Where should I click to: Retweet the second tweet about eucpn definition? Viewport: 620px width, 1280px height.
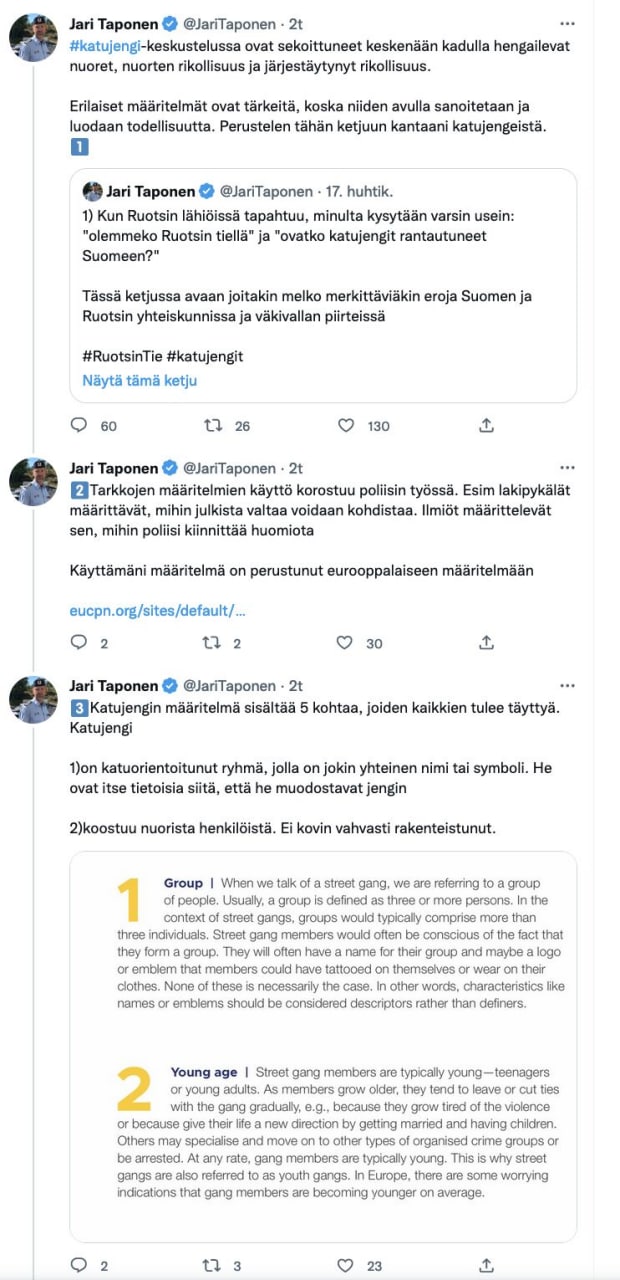click(213, 643)
